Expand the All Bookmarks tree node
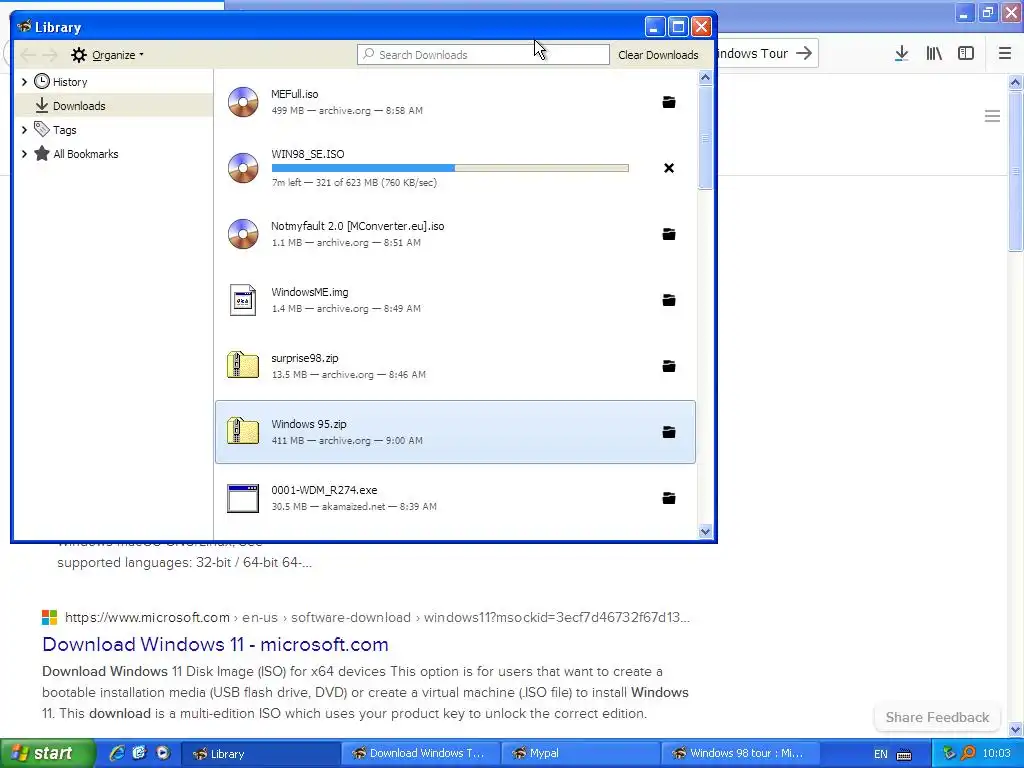Image resolution: width=1024 pixels, height=768 pixels. (24, 154)
